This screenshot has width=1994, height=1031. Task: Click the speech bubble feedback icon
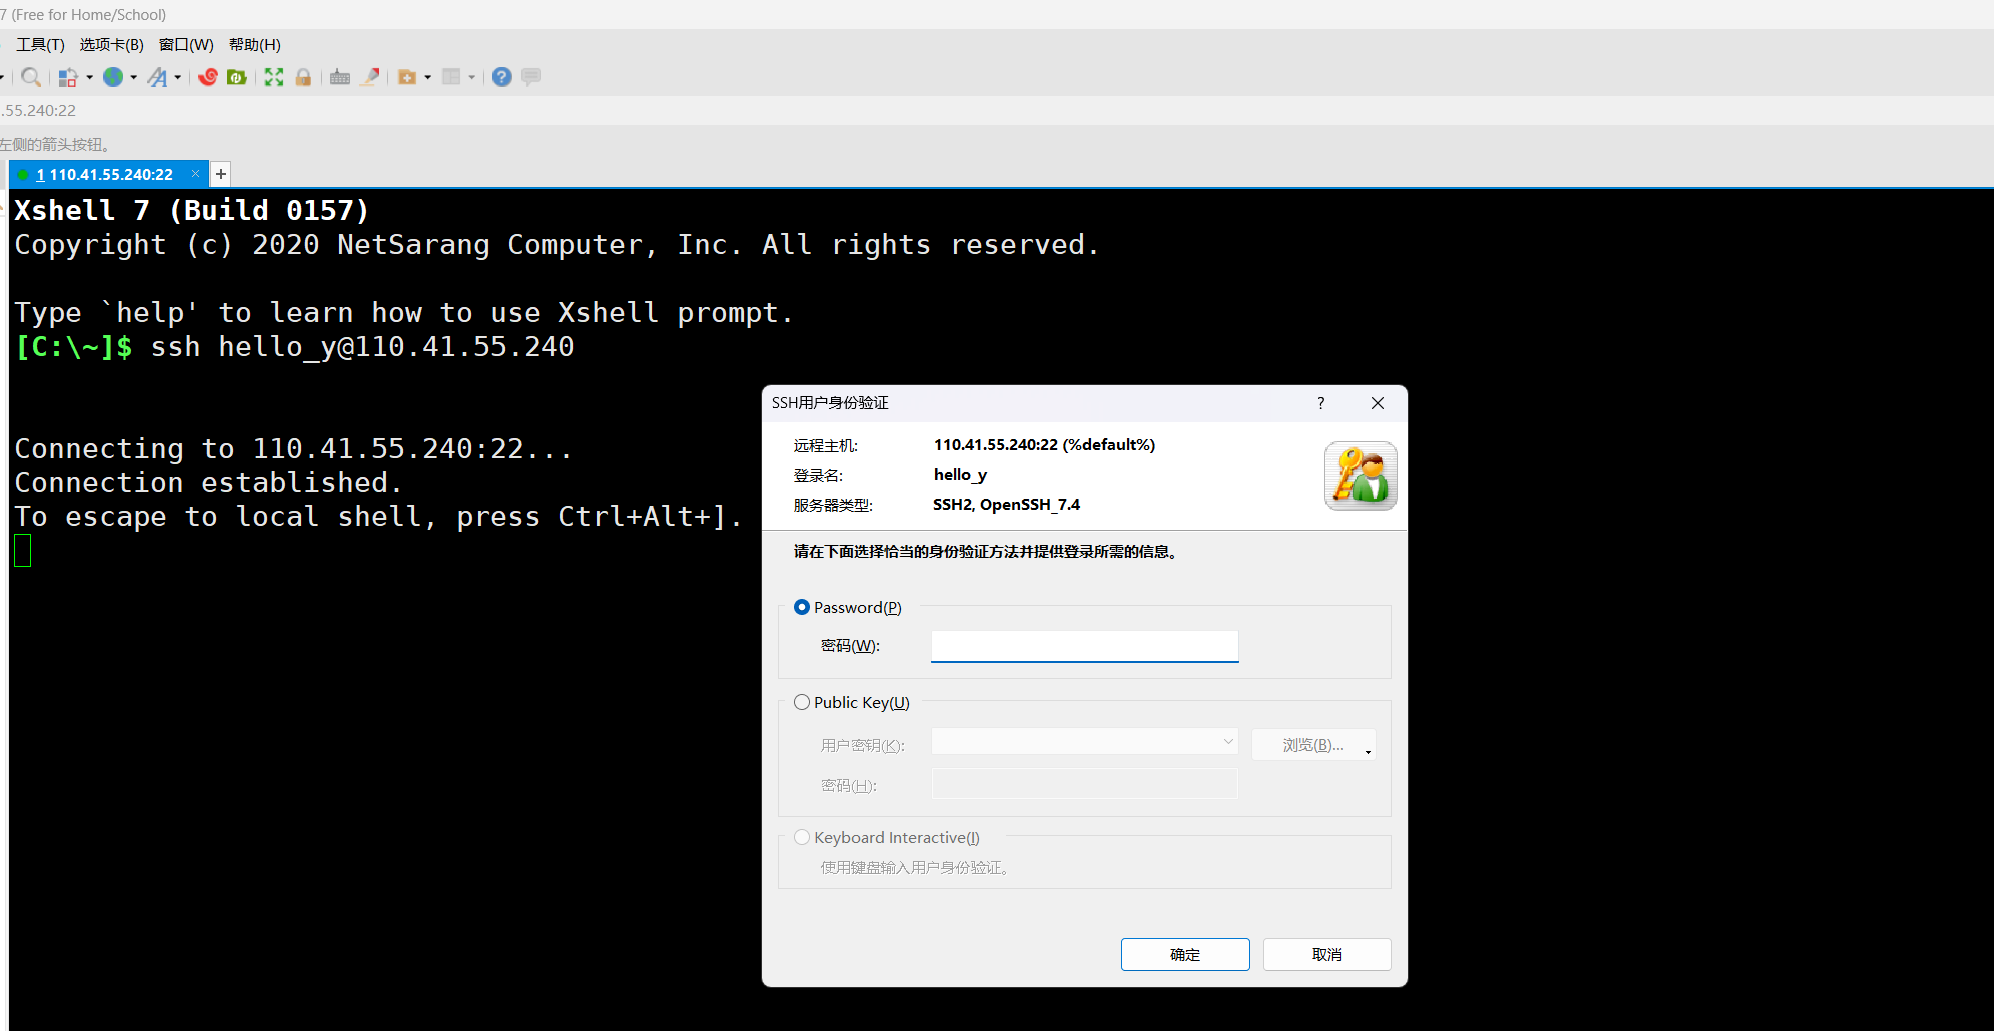coord(531,77)
